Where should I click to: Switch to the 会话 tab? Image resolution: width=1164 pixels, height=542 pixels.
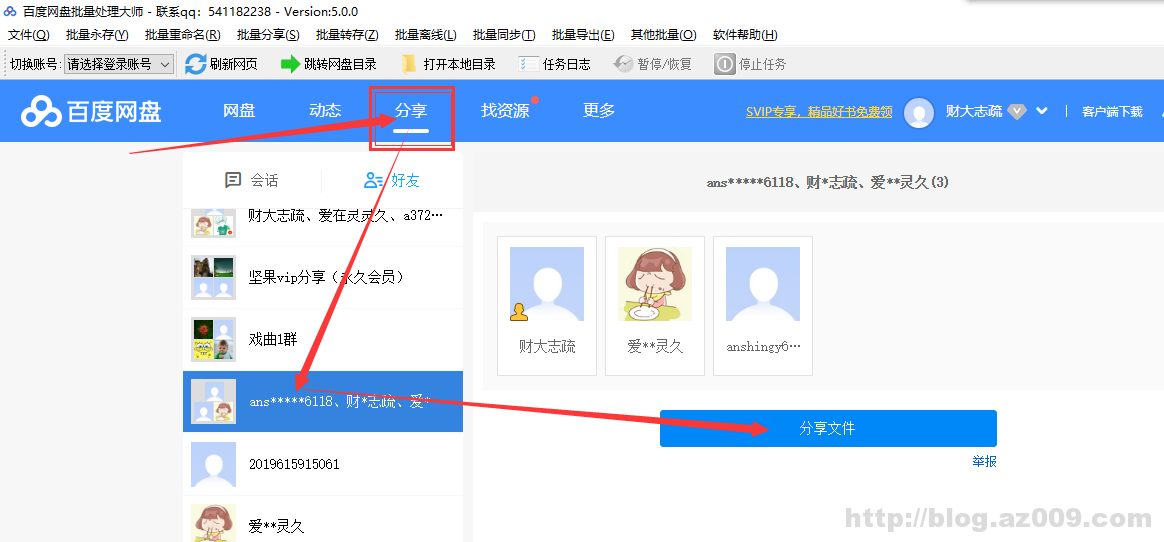click(252, 180)
